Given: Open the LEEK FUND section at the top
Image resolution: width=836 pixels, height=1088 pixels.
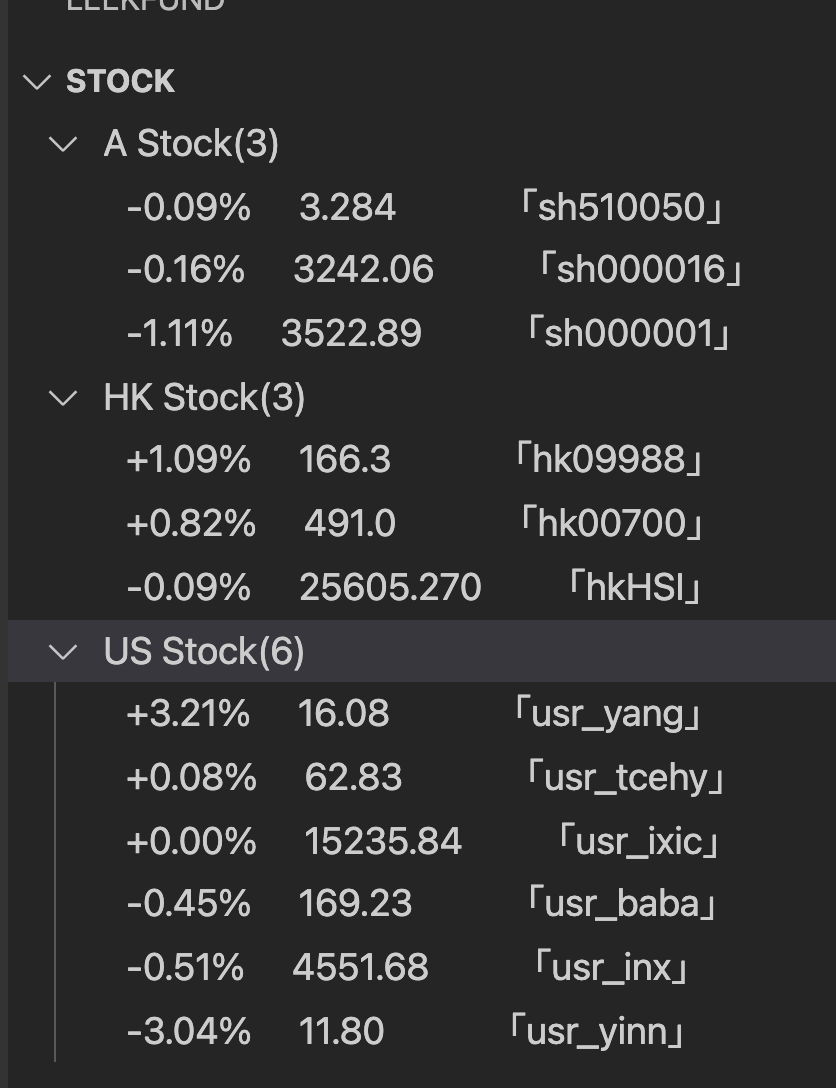Looking at the screenshot, I should [145, 8].
